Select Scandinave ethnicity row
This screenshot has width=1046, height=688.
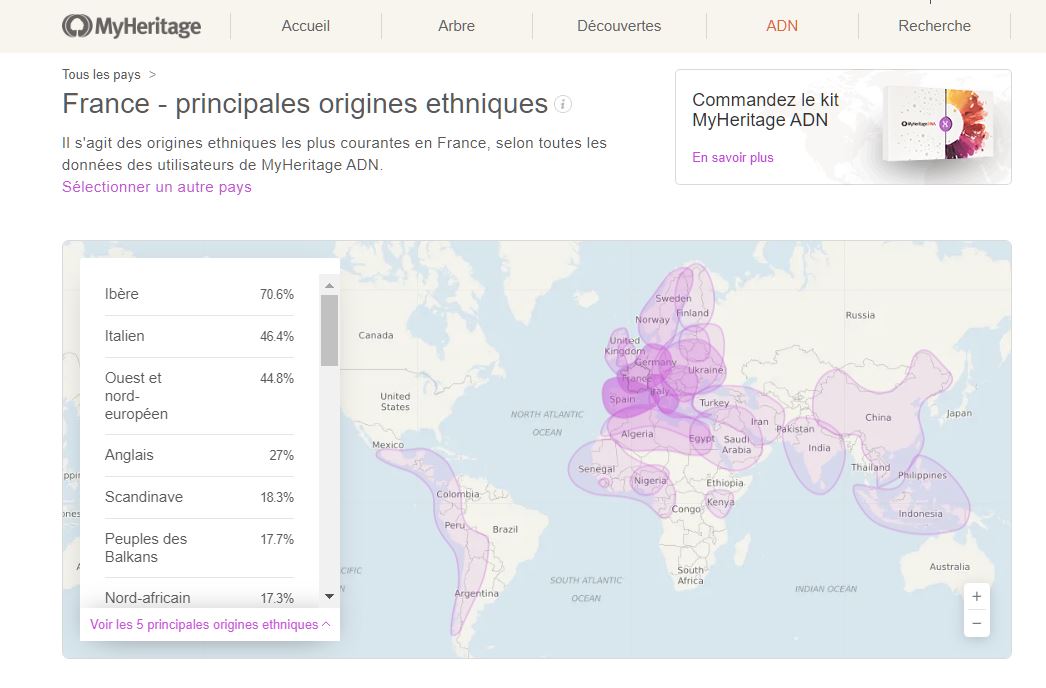(x=199, y=497)
